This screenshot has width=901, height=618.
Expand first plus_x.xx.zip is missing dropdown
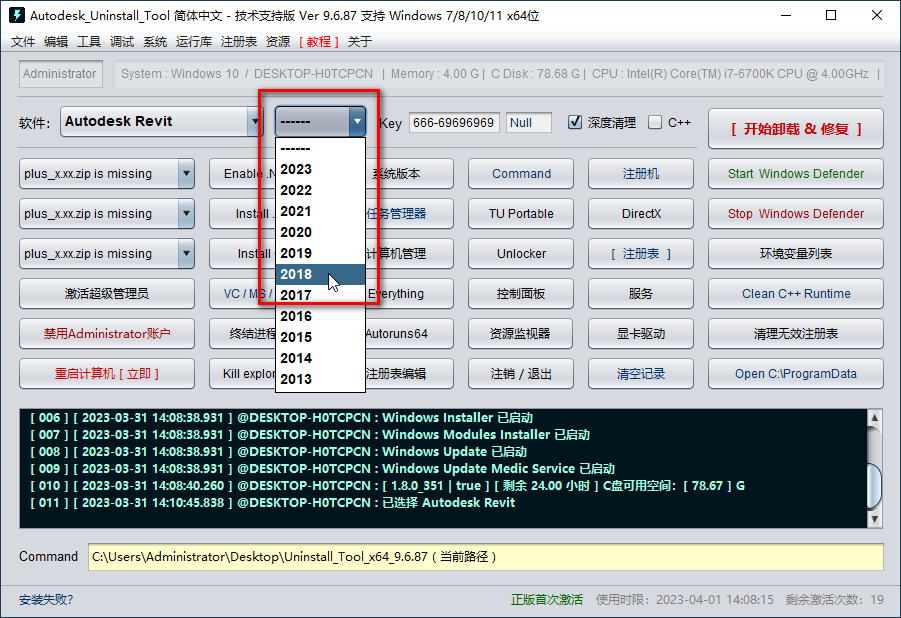point(186,174)
